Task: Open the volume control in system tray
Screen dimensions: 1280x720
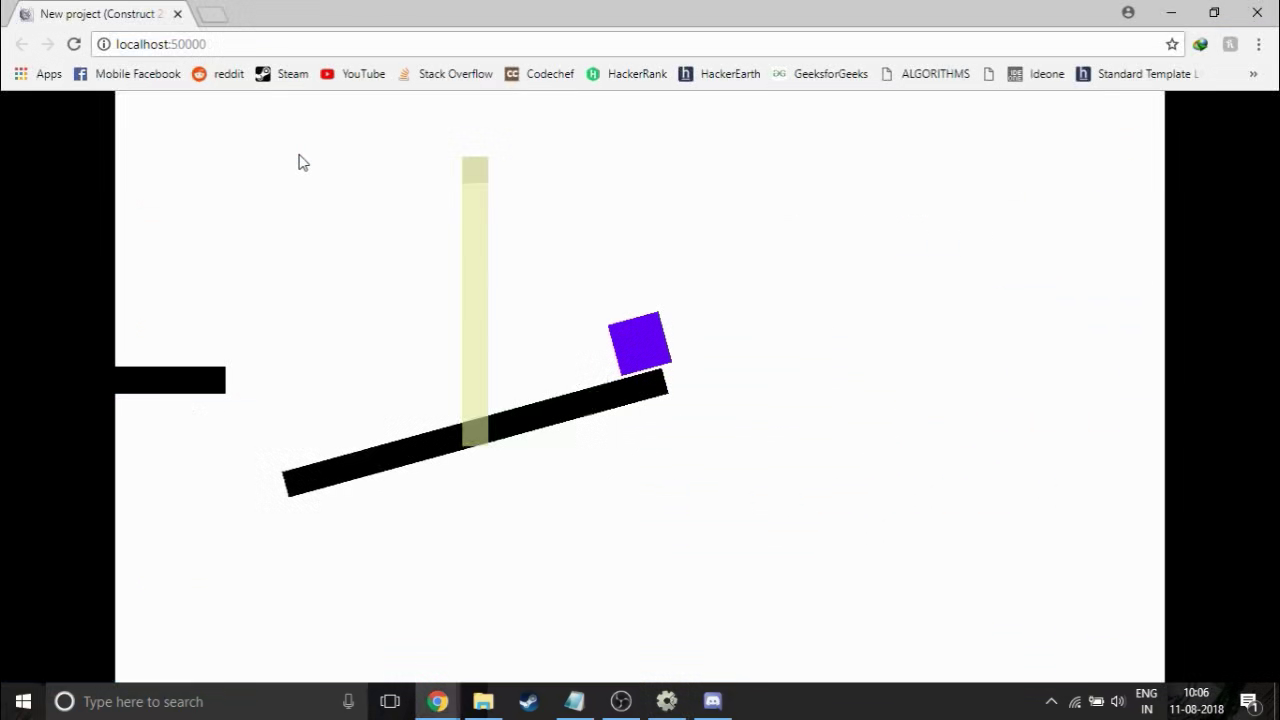Action: pos(1117,702)
